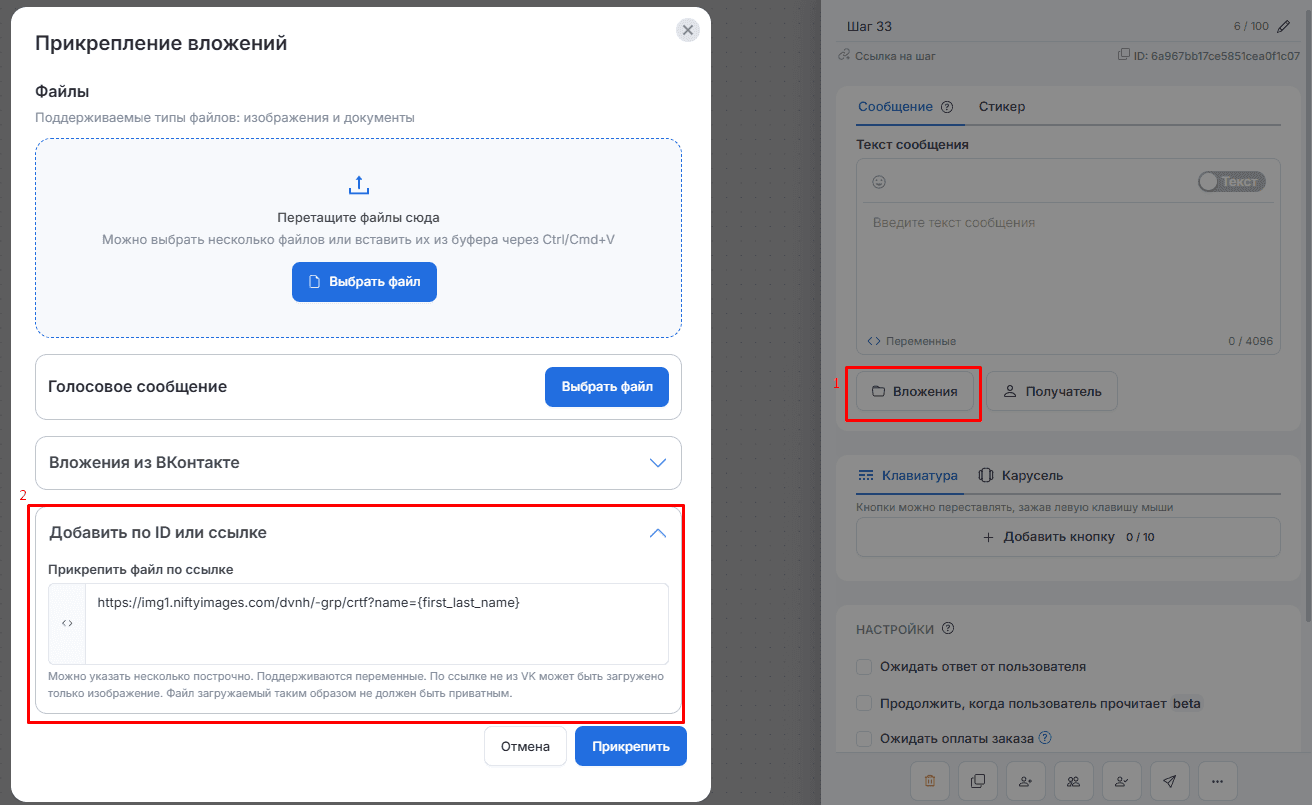The height and width of the screenshot is (805, 1312).
Task: Click the pencil edit icon next to step name
Action: 1284,26
